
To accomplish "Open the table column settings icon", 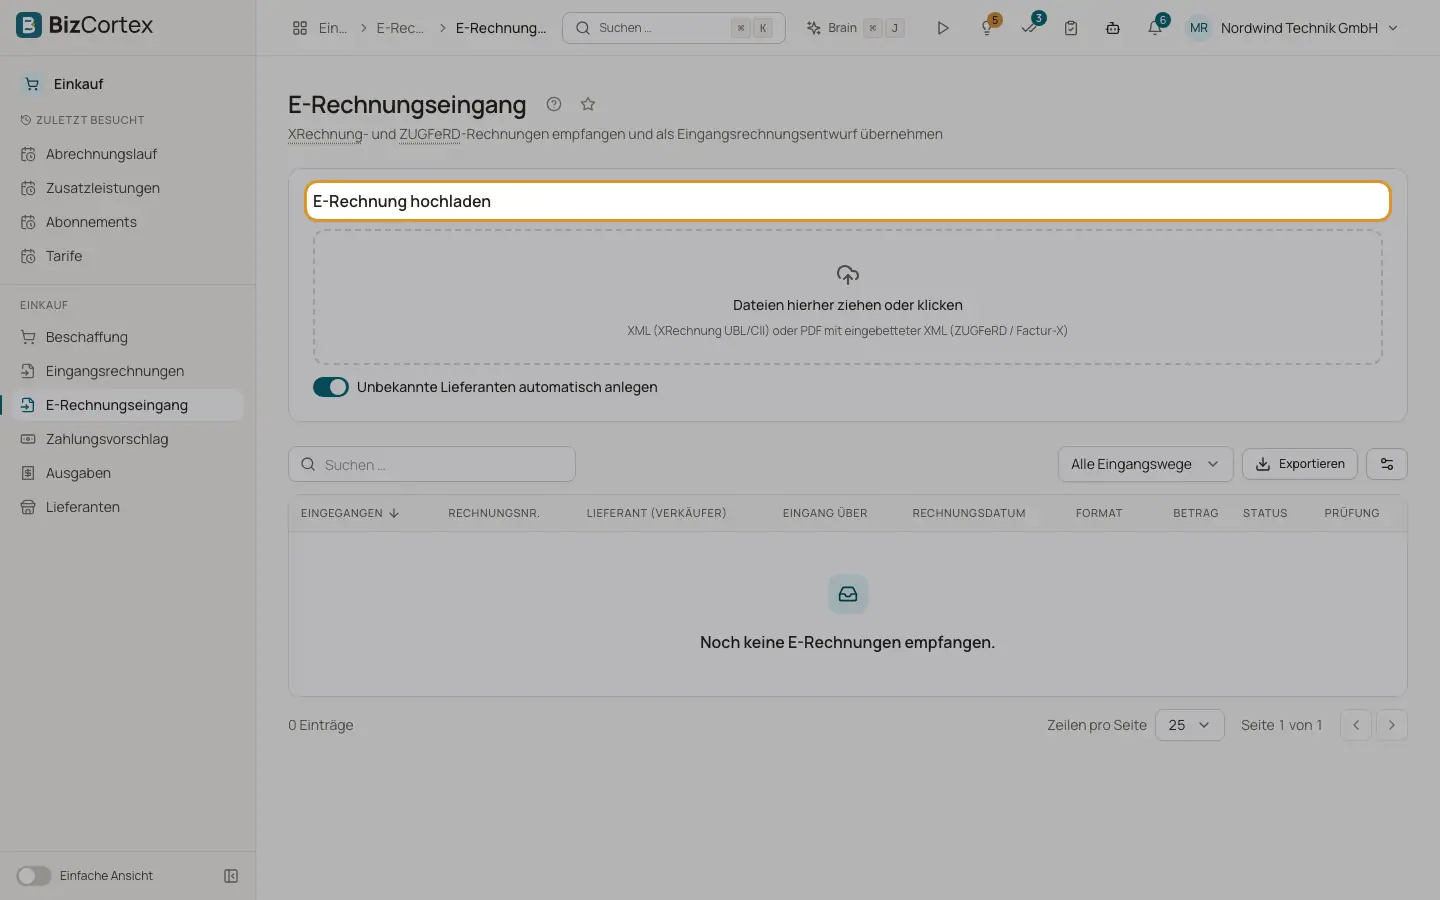I will 1387,464.
